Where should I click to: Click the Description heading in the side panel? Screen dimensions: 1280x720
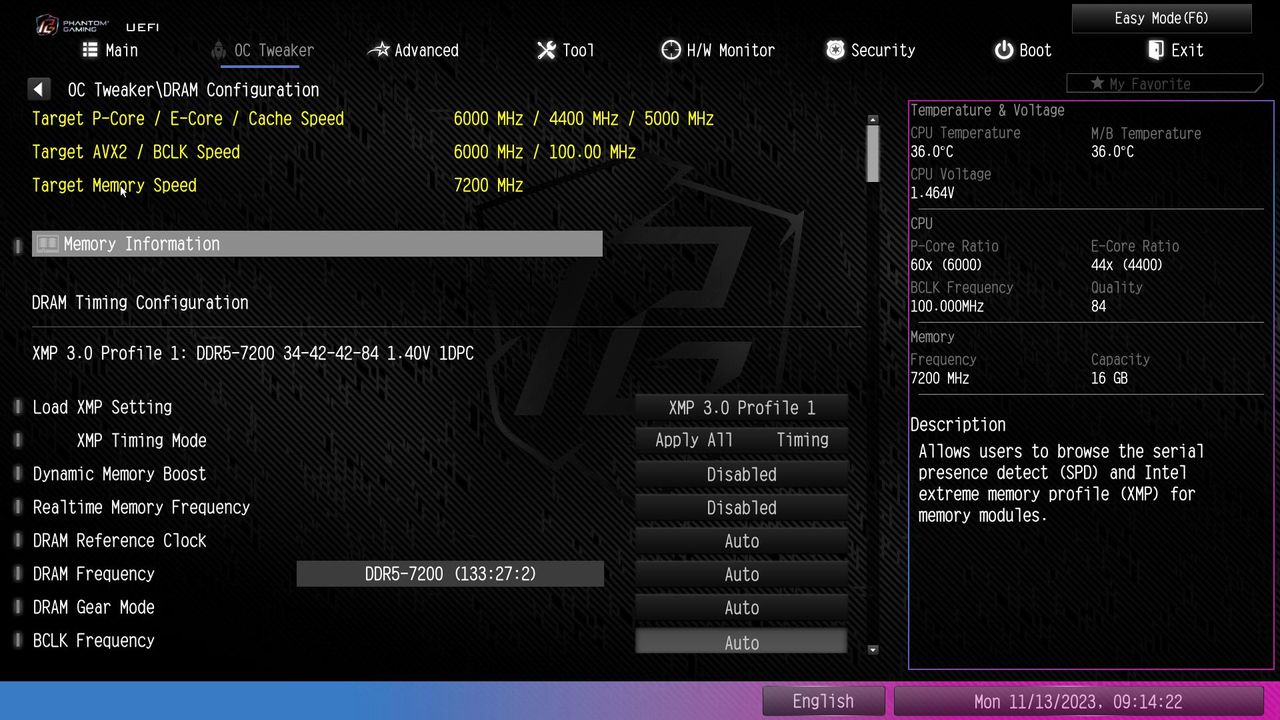pyautogui.click(x=958, y=424)
